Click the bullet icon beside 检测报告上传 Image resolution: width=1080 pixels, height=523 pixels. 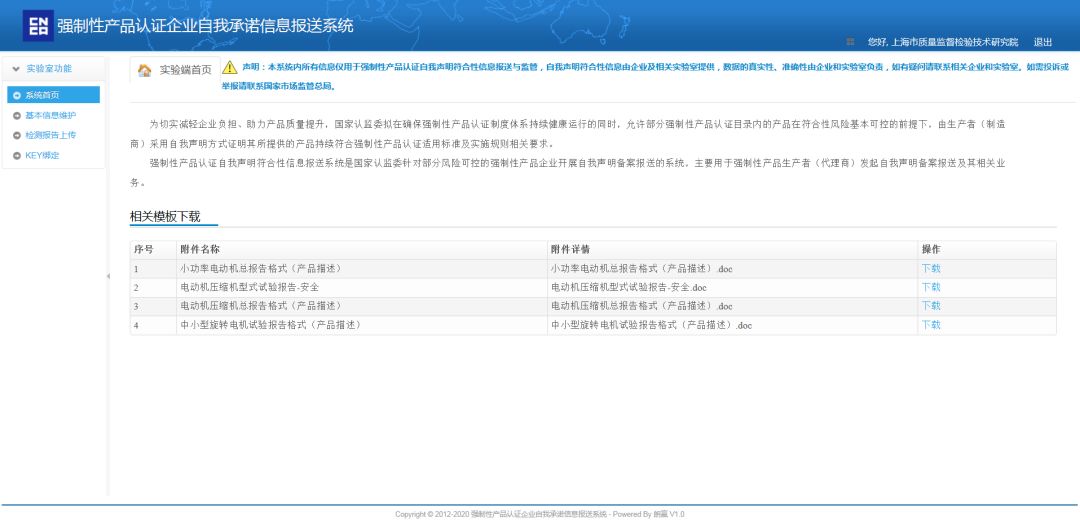[17, 135]
